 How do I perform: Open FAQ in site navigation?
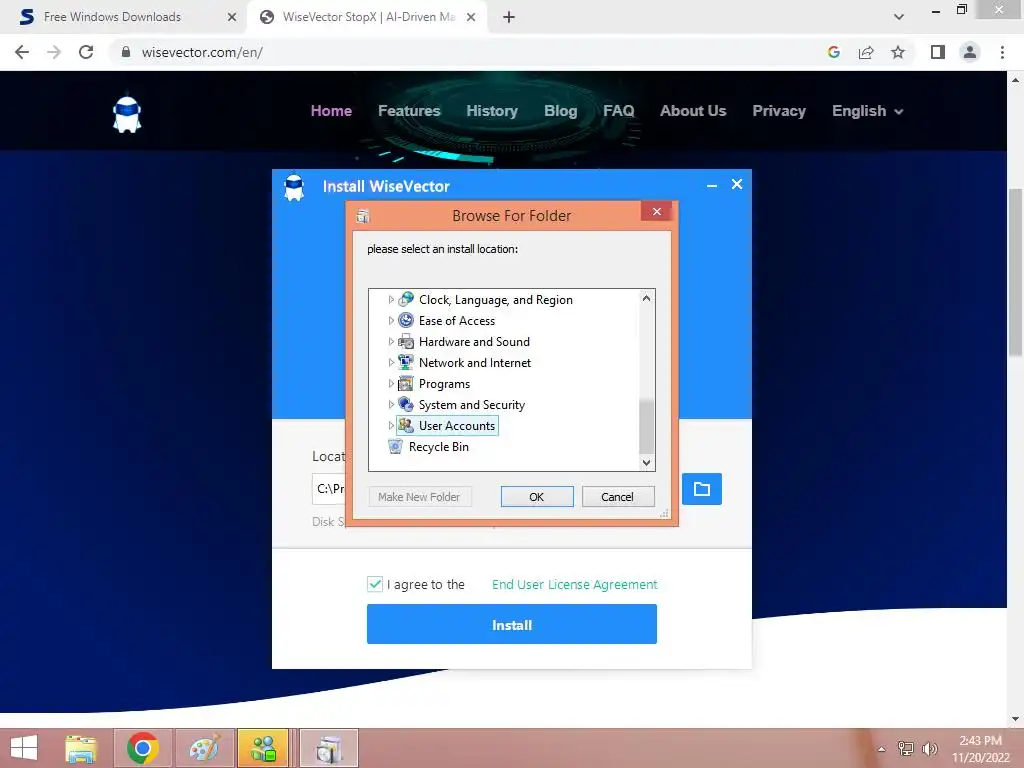618,111
